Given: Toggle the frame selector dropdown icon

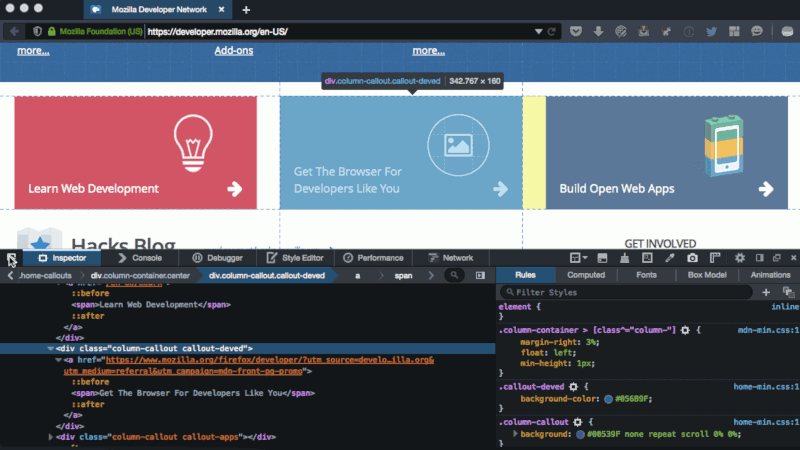Looking at the screenshot, I should (x=578, y=258).
